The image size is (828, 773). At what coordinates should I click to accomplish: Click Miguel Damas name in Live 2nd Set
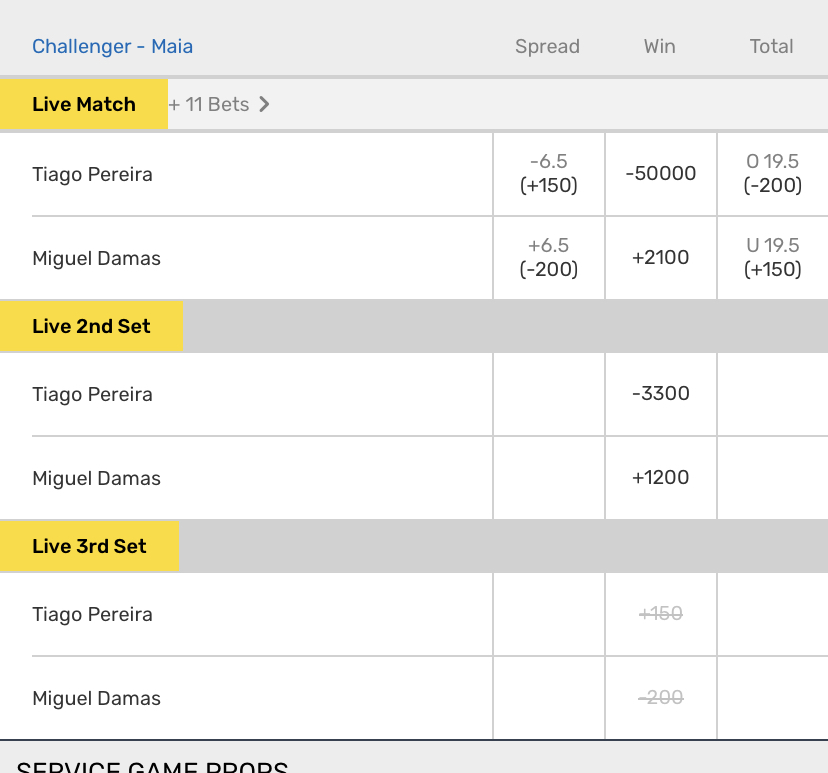[96, 478]
